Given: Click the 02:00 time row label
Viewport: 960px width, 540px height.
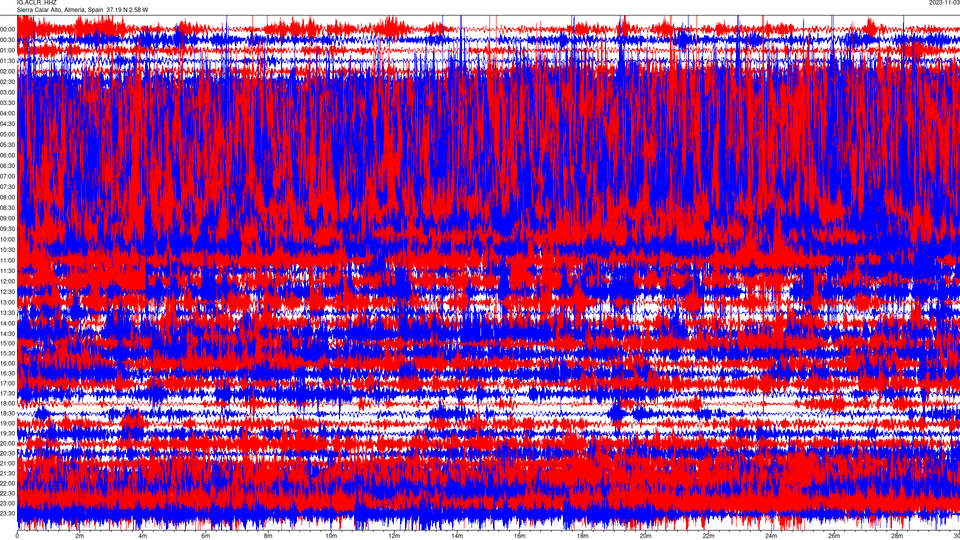Looking at the screenshot, I should [7, 71].
